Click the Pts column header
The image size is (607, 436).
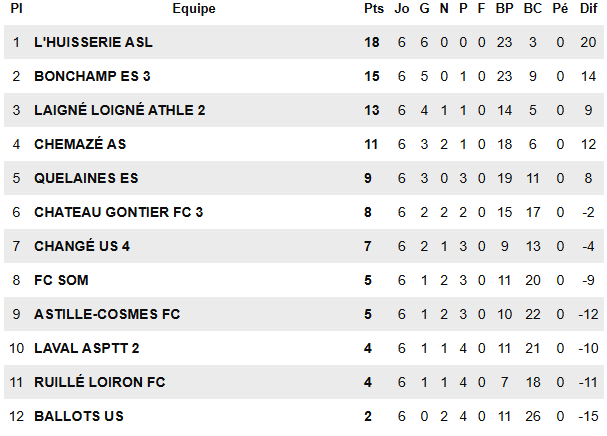tap(374, 9)
